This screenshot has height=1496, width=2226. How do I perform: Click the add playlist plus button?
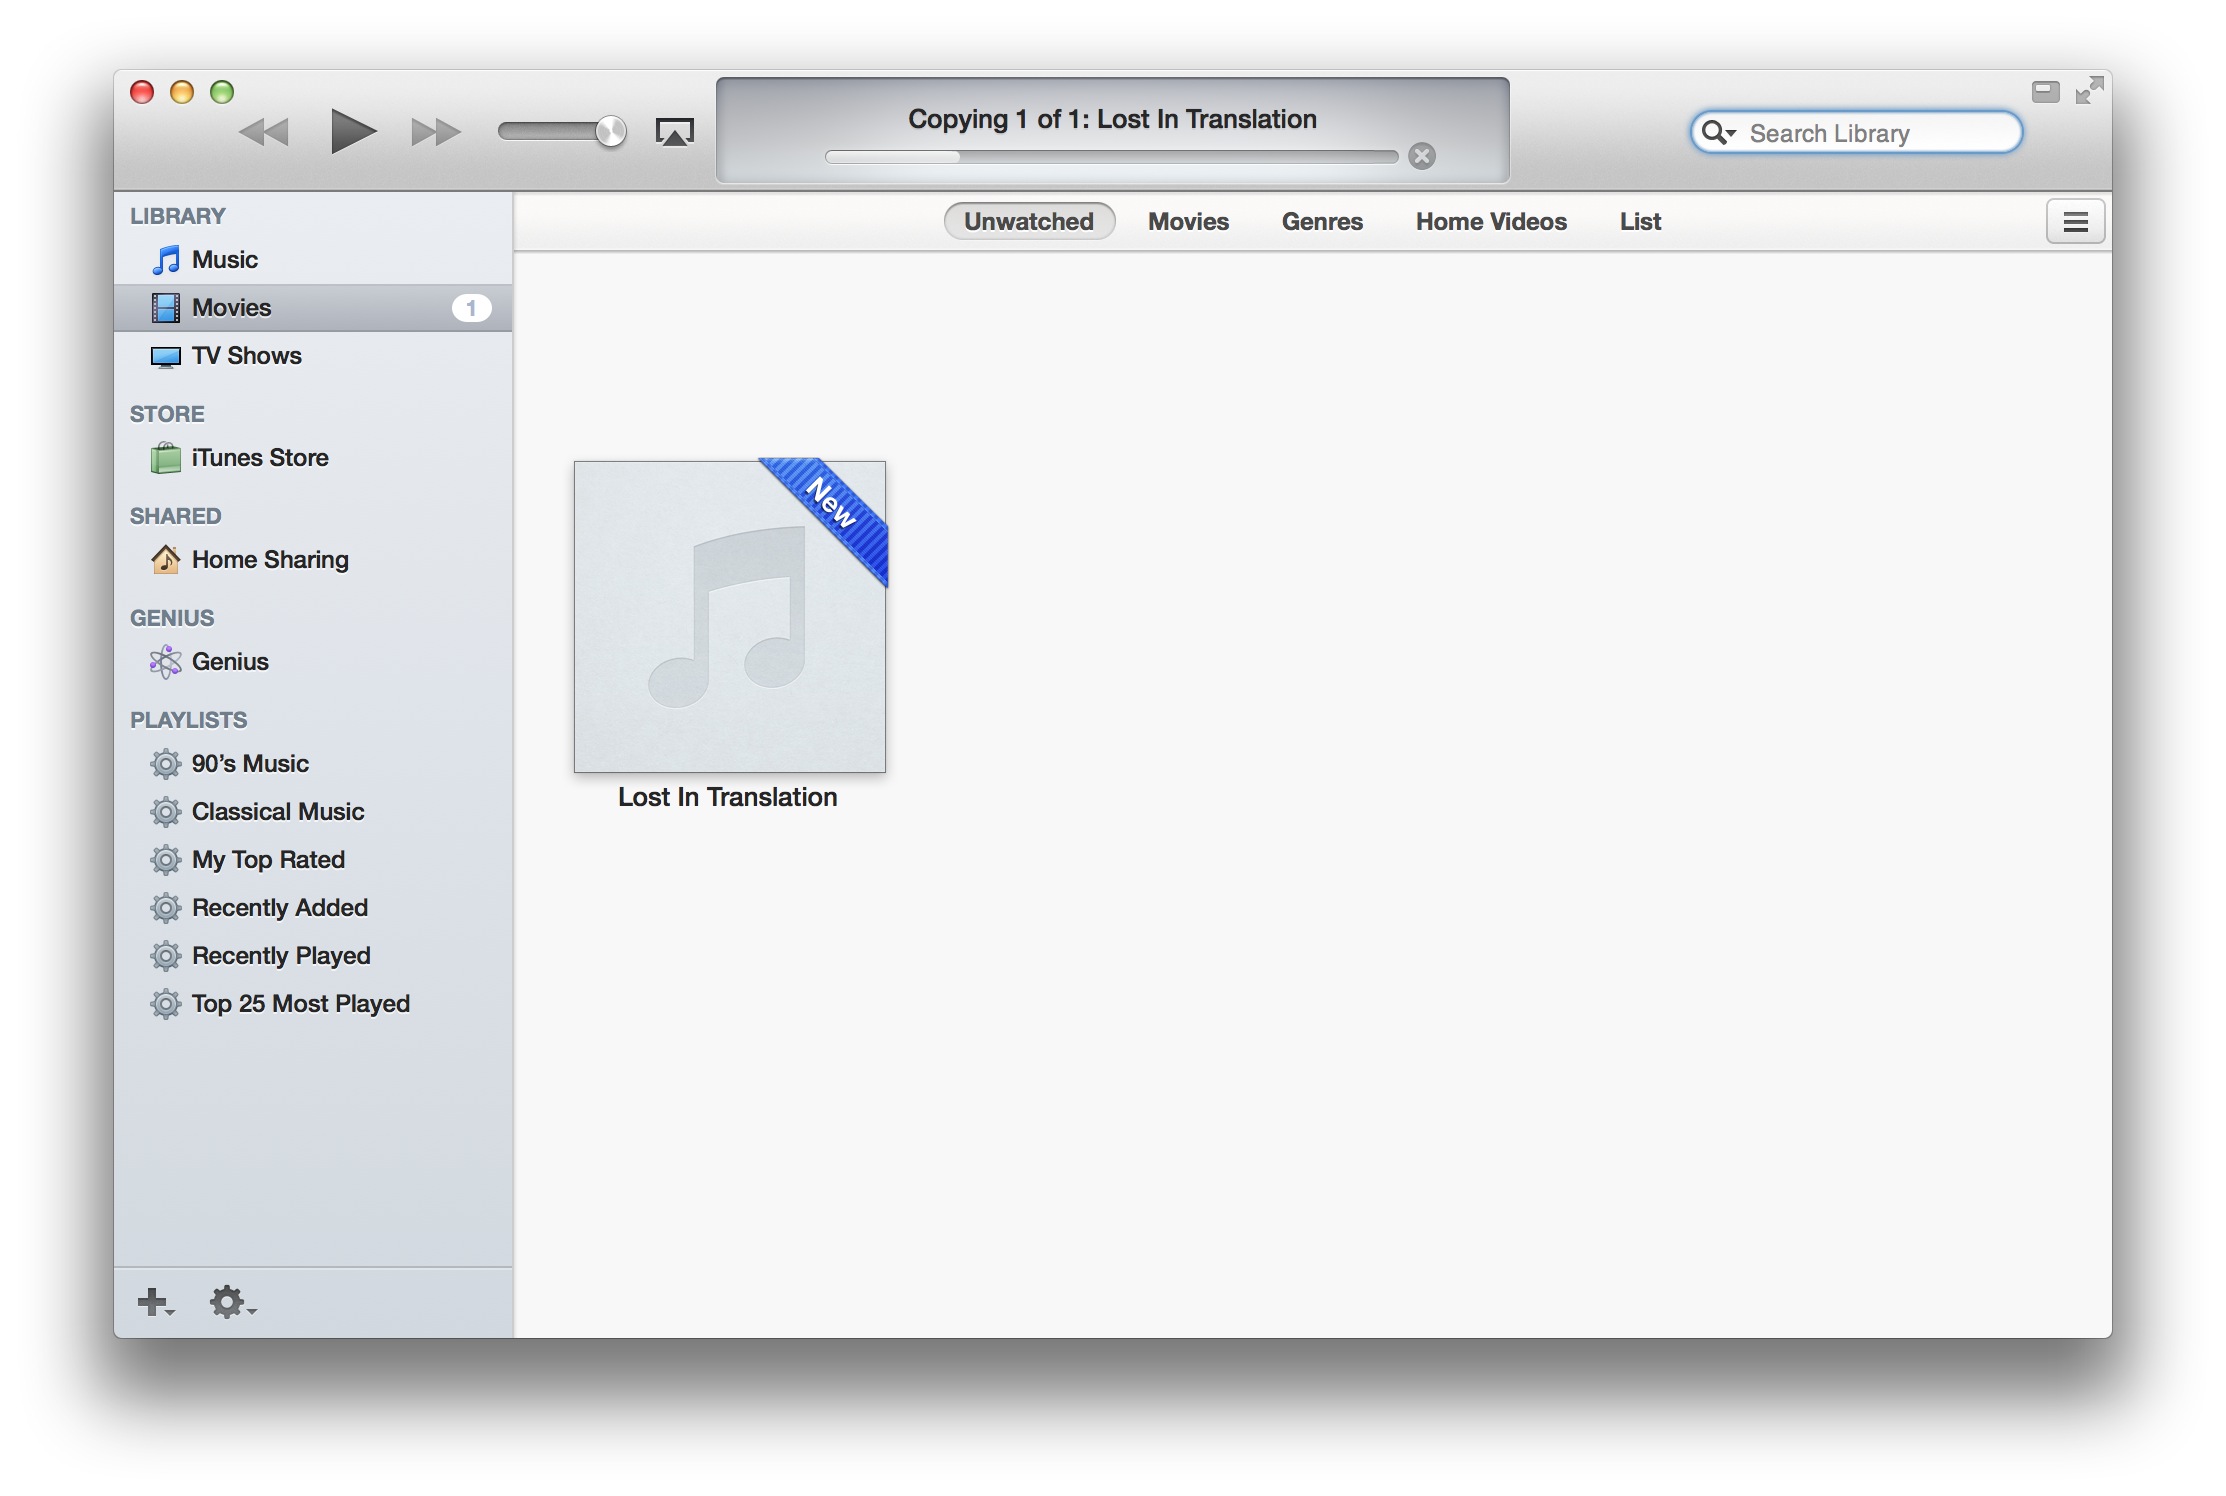click(159, 1299)
